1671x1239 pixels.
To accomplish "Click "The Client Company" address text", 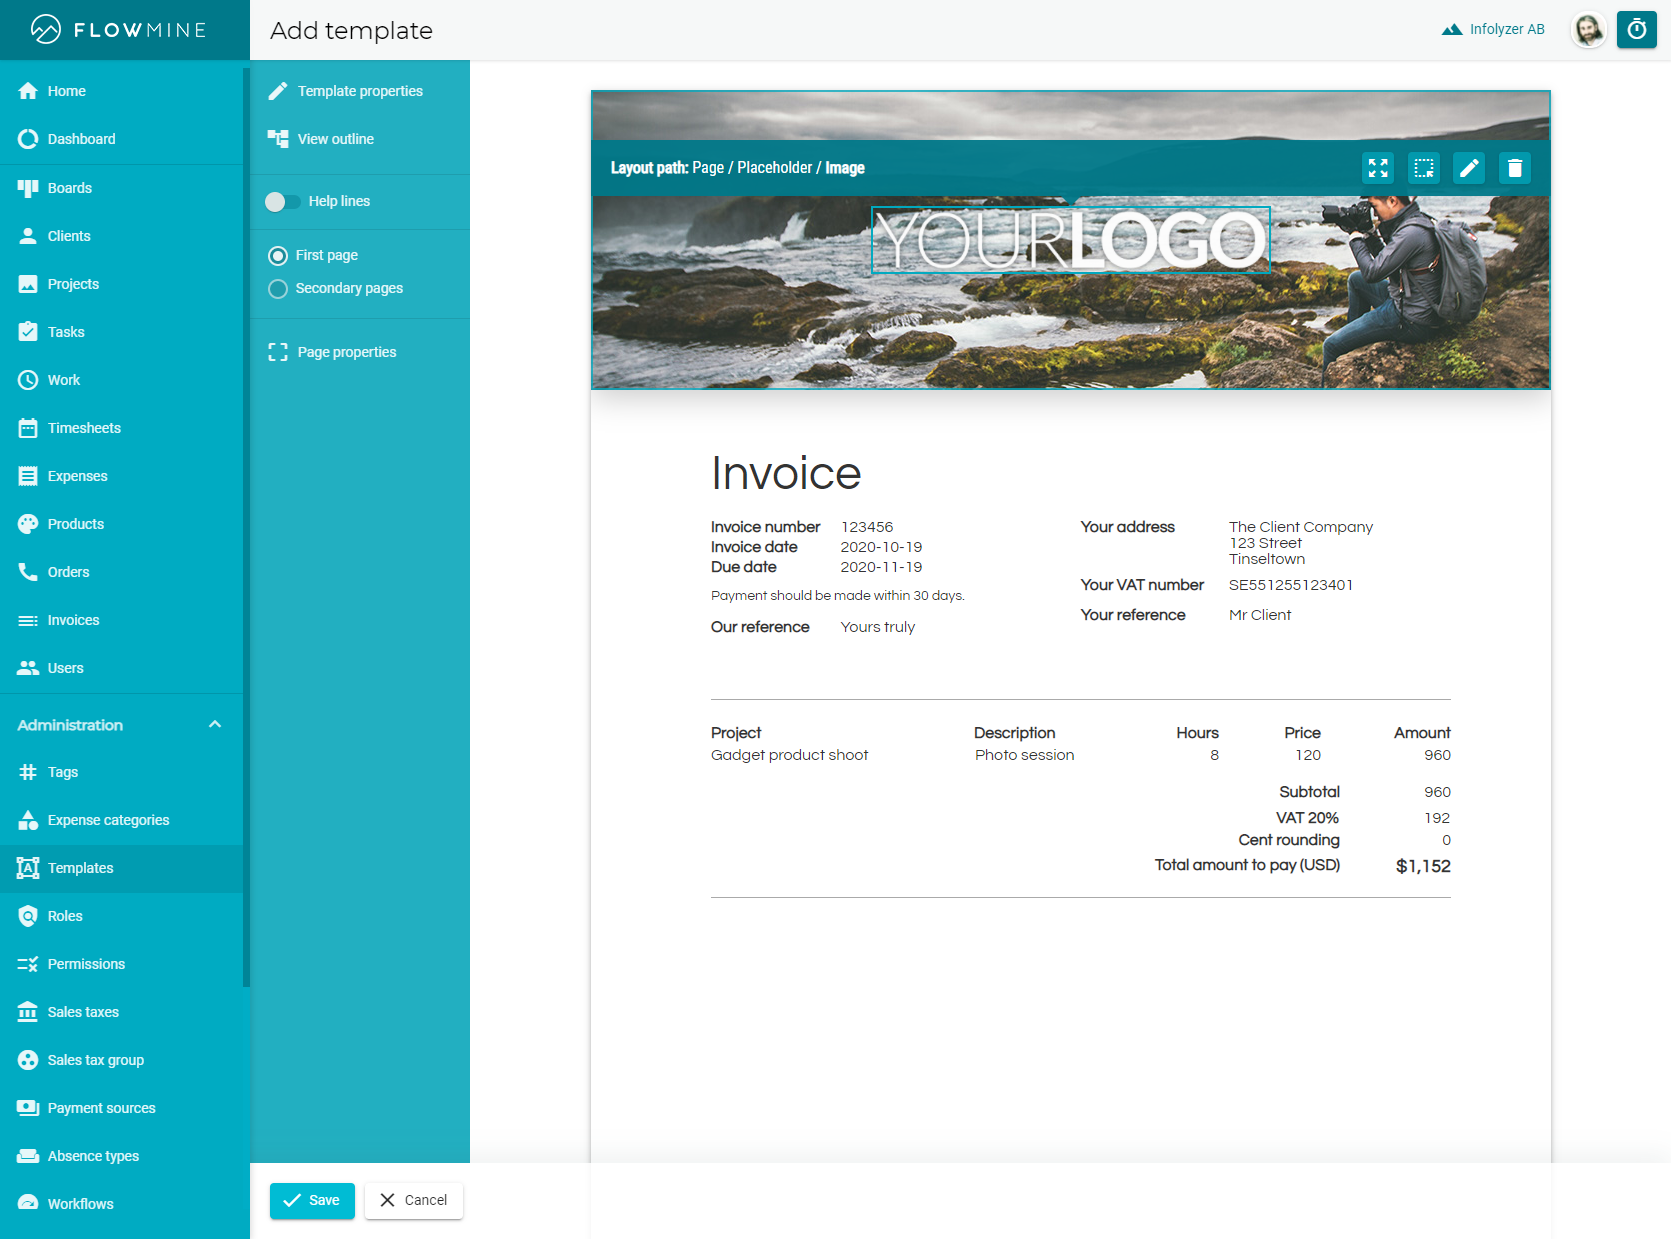I will coord(1301,527).
